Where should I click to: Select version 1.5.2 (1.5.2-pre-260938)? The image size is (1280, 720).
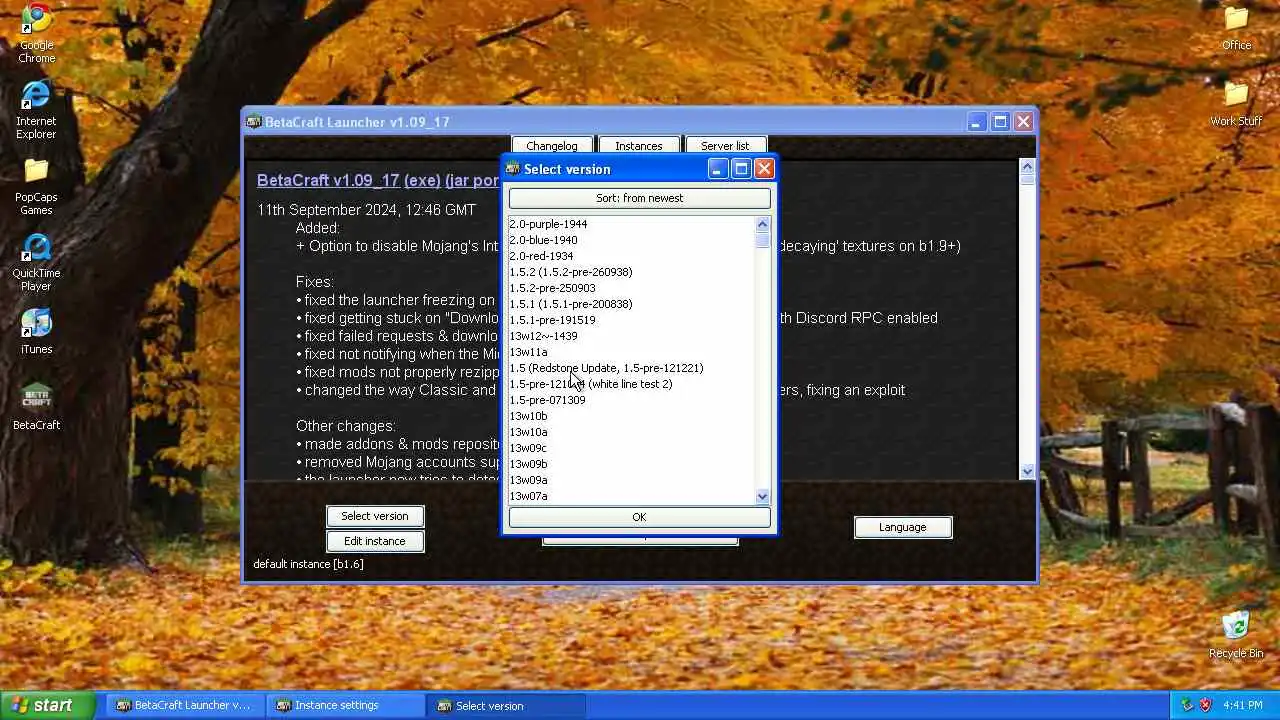[632, 272]
